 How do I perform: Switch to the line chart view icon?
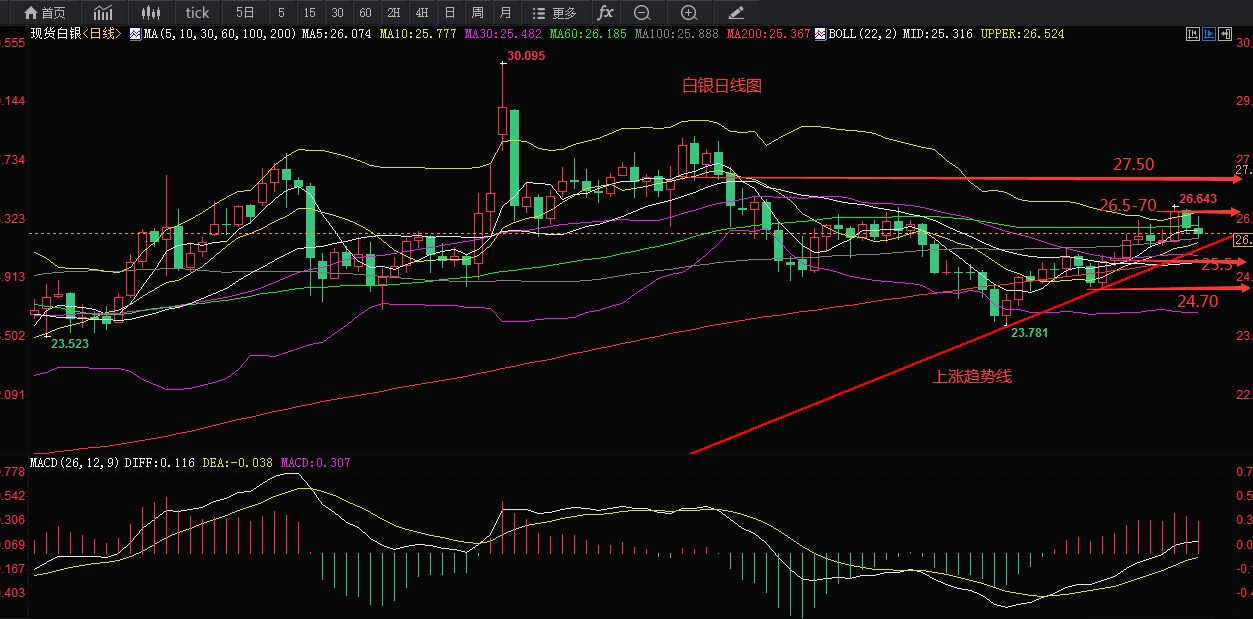pos(102,13)
